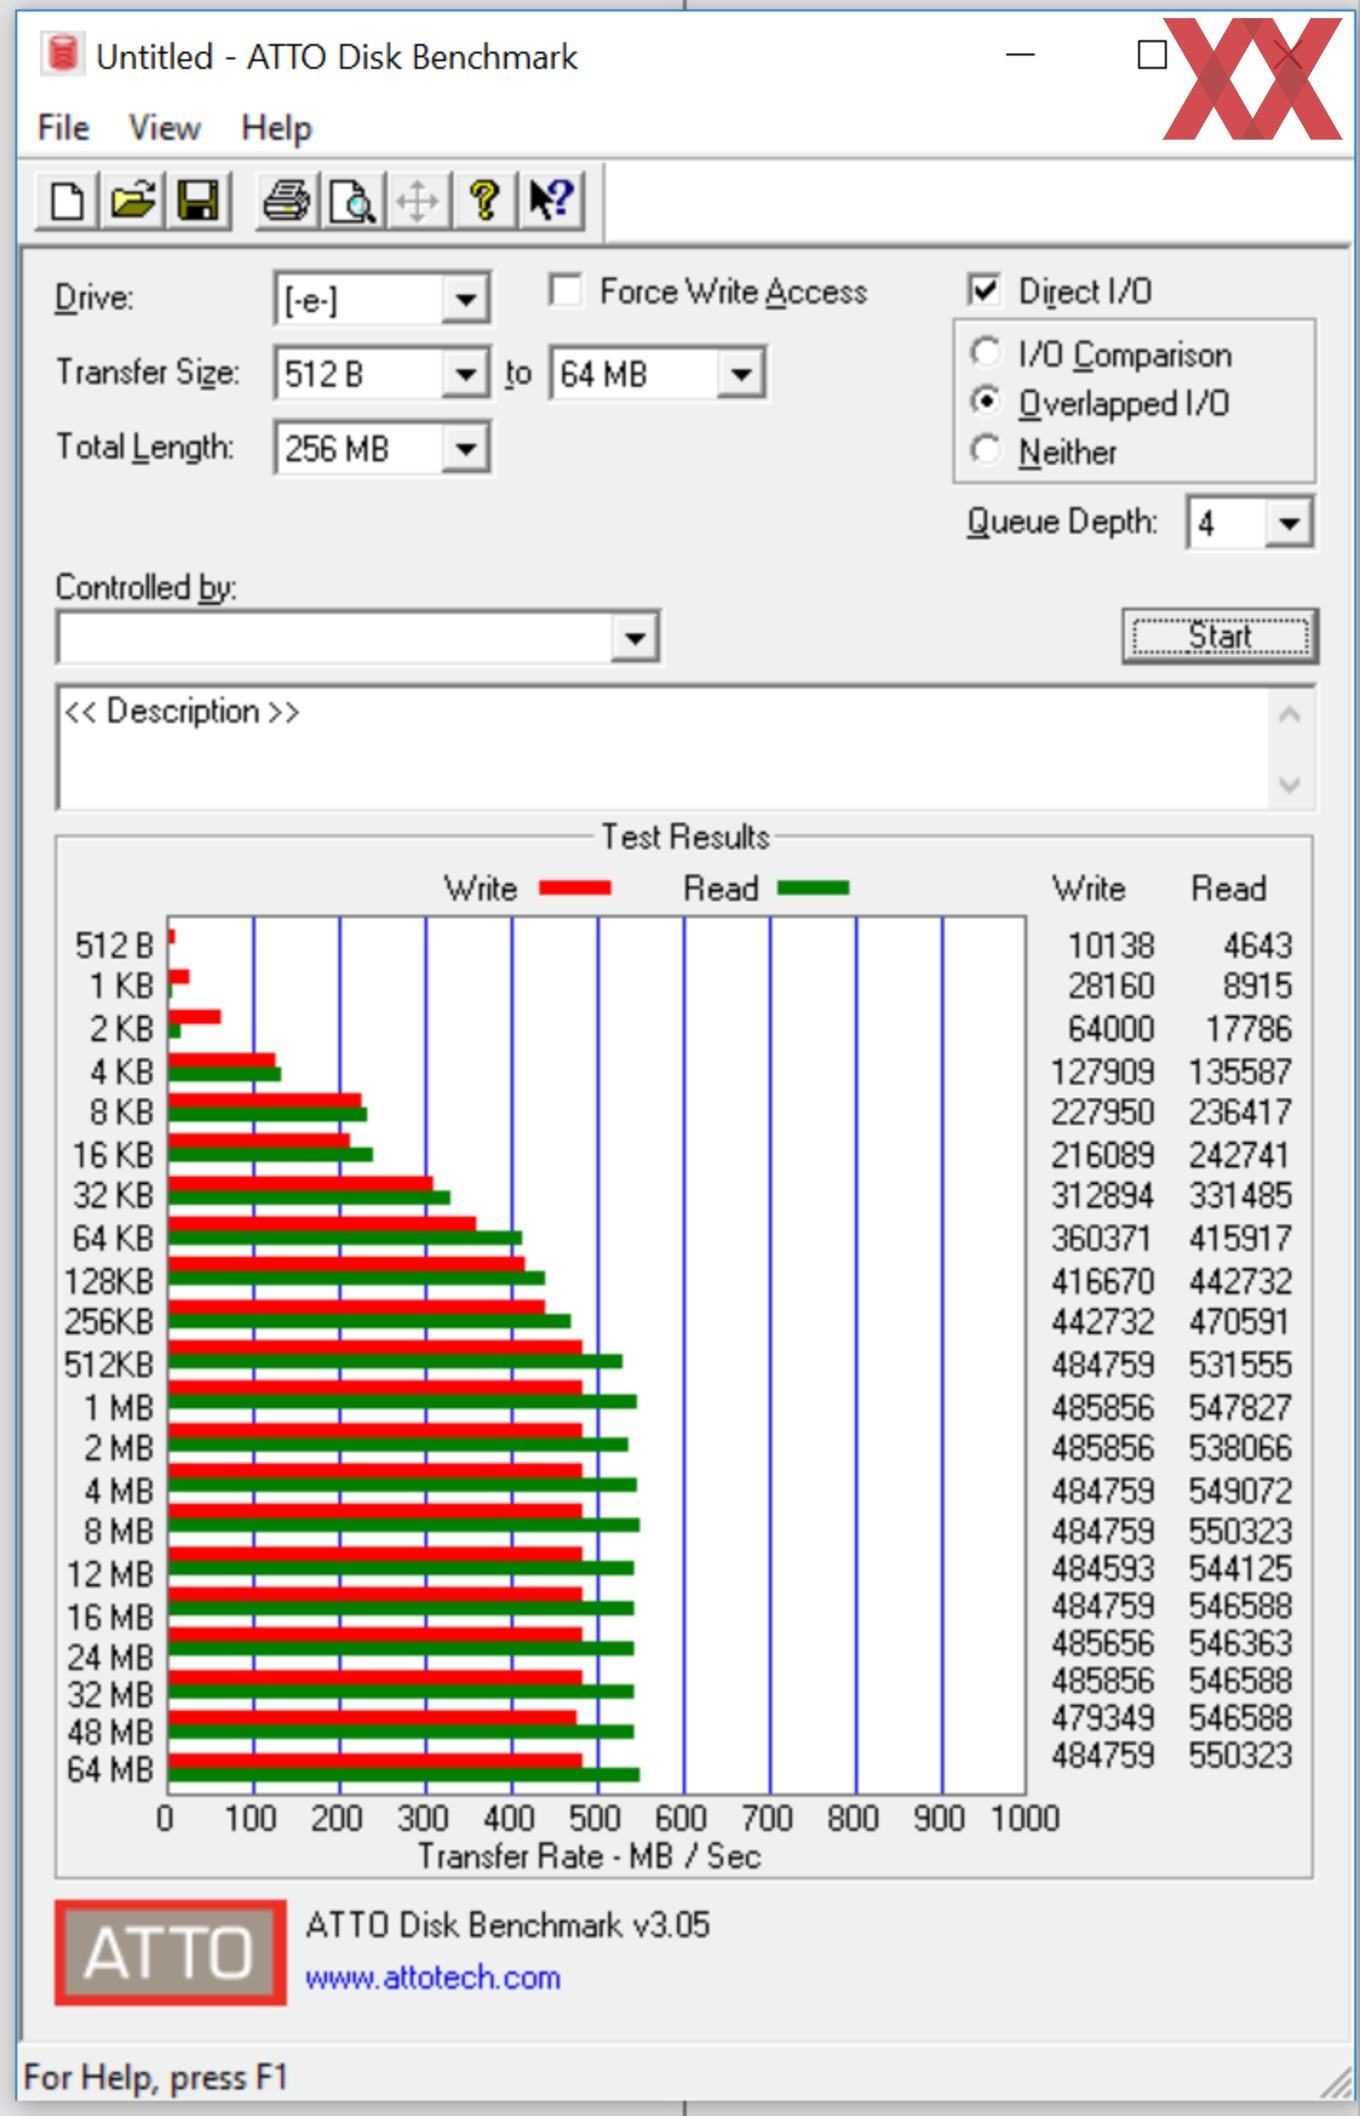Viewport: 1360px width, 2116px height.
Task: Click the 16 KB row label in chart
Action: click(113, 1155)
